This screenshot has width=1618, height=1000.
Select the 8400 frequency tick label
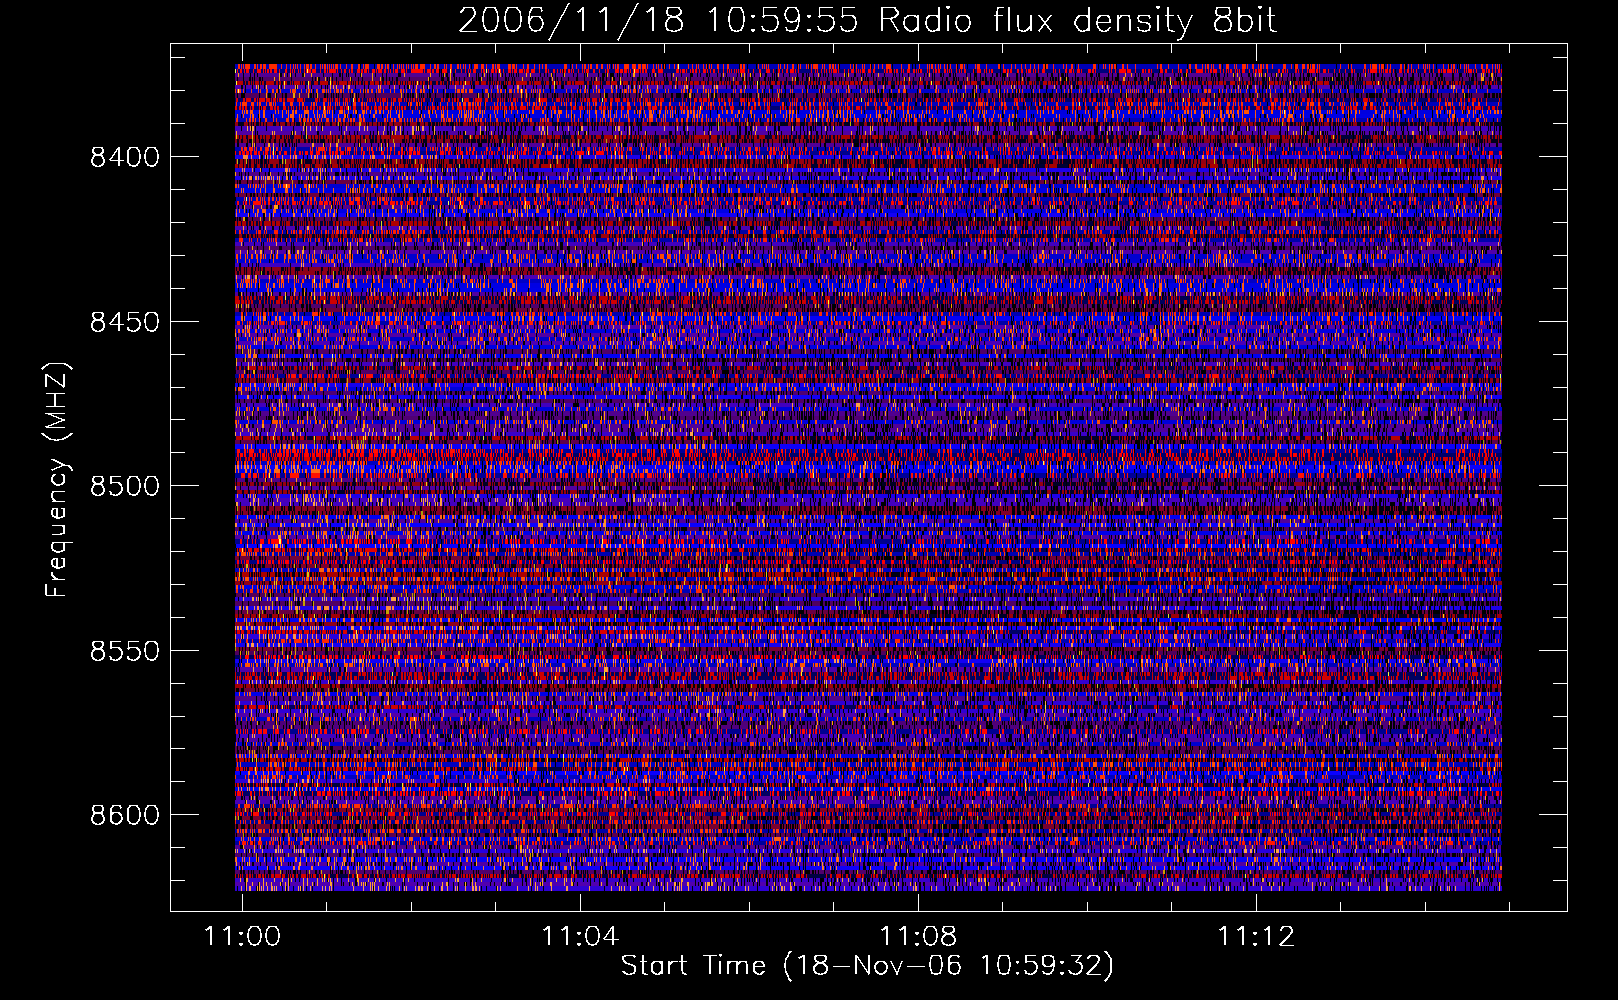(125, 157)
